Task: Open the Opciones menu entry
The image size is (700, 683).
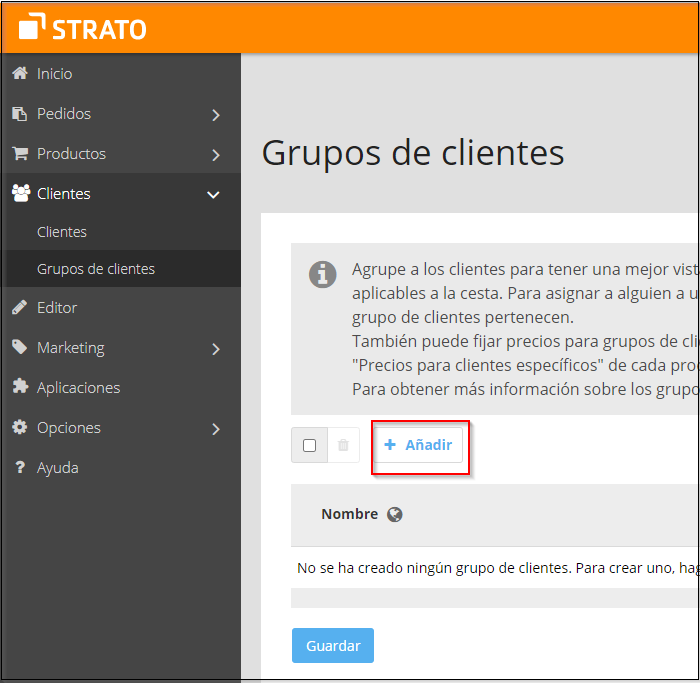Action: click(x=121, y=428)
